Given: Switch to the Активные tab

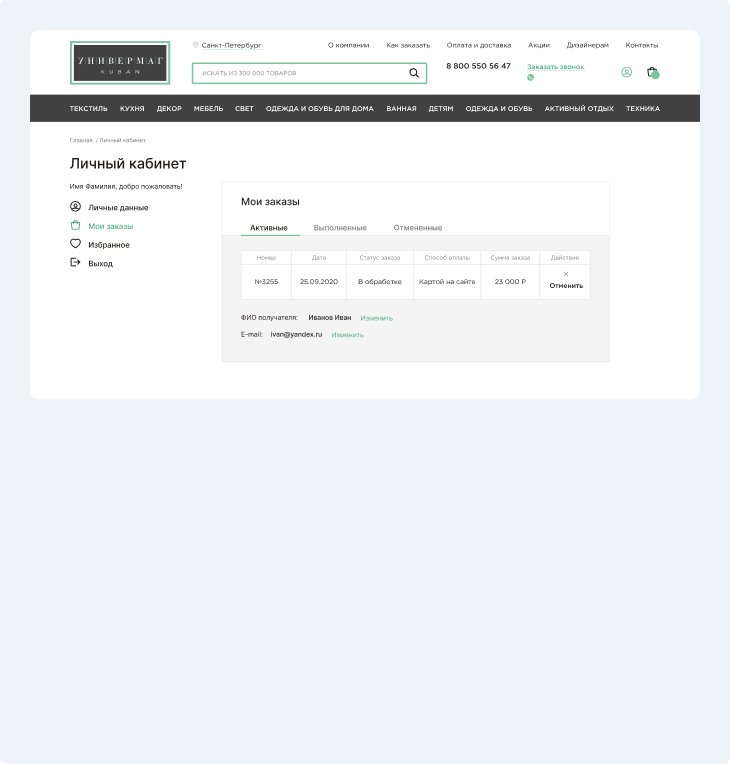Looking at the screenshot, I should point(269,228).
